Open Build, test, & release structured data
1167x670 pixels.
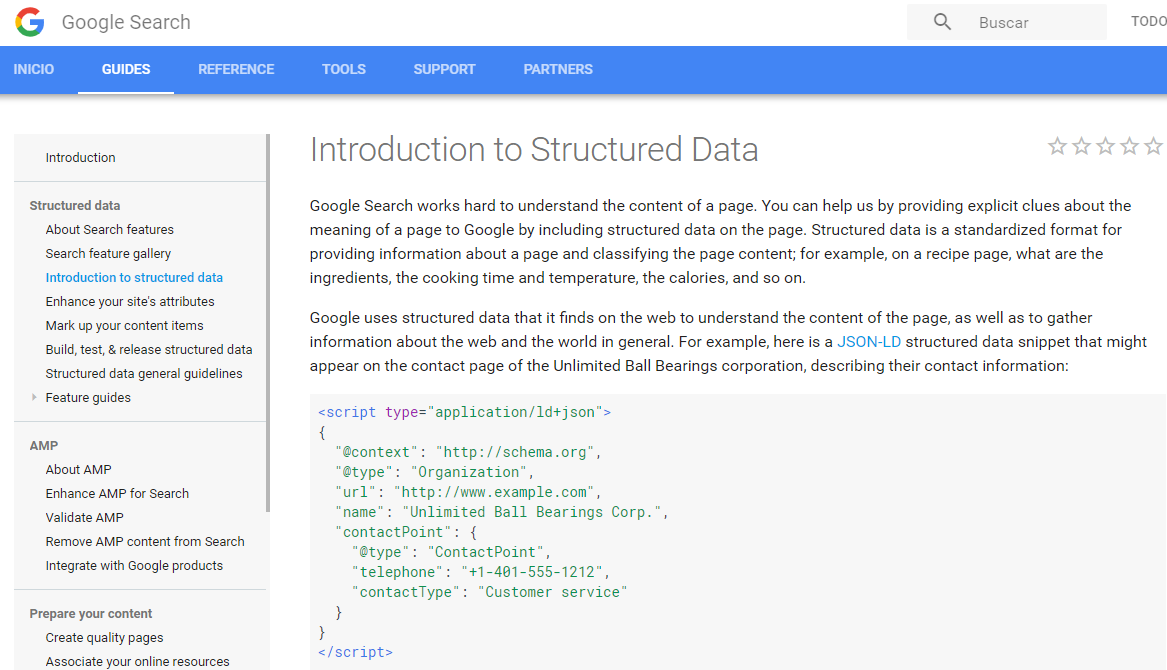(x=149, y=349)
